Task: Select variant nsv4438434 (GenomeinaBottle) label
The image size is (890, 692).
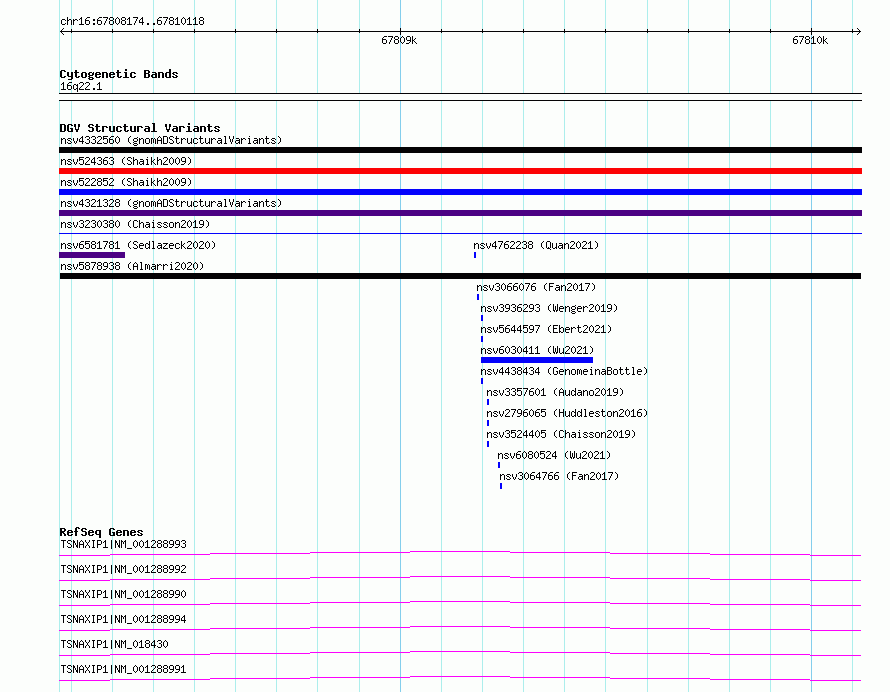Action: (564, 371)
